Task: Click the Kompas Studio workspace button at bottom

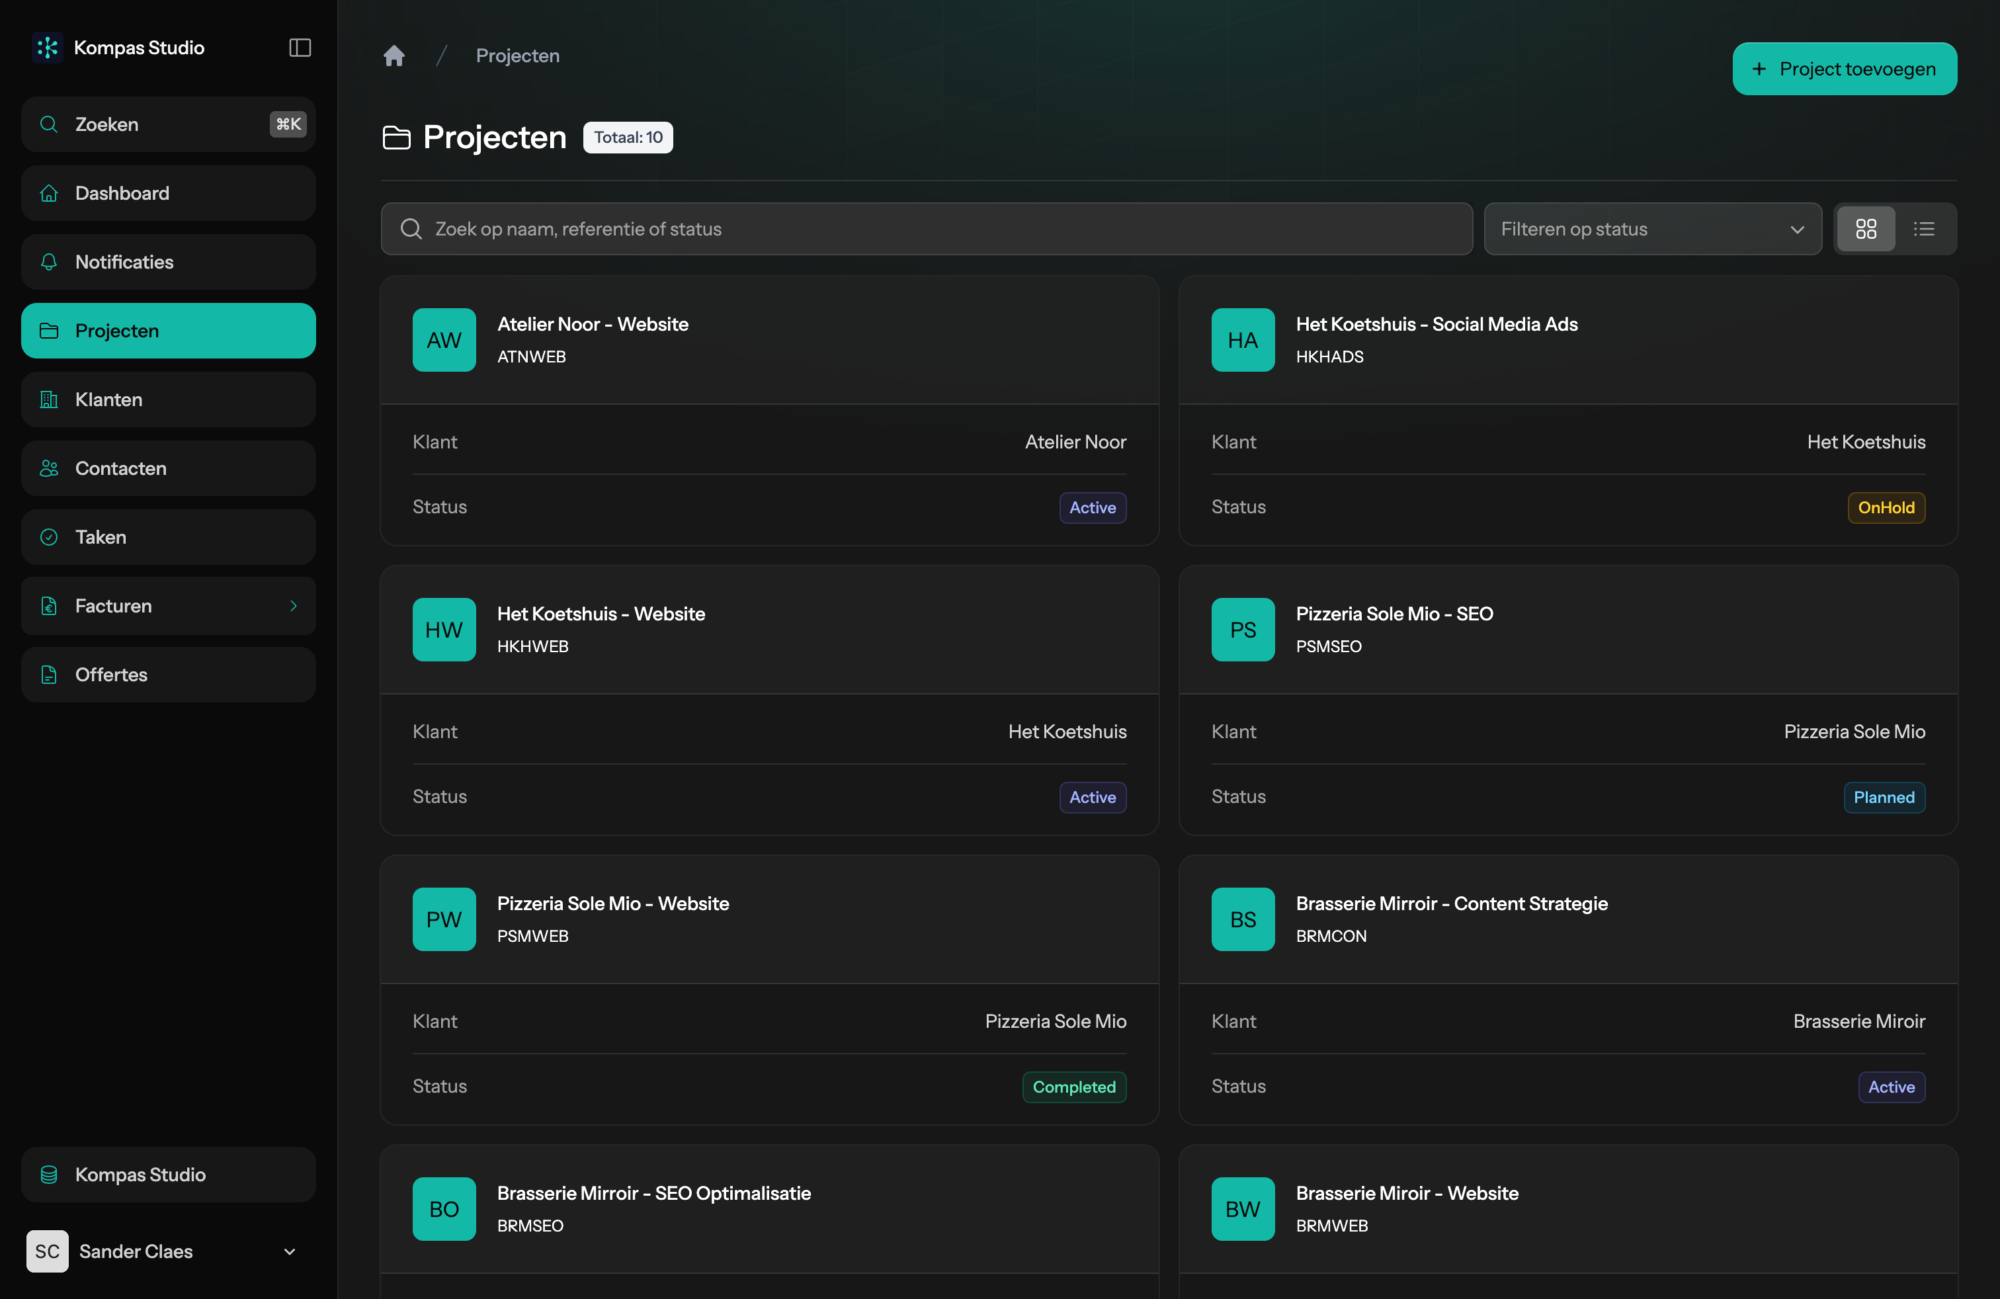Action: (x=168, y=1175)
